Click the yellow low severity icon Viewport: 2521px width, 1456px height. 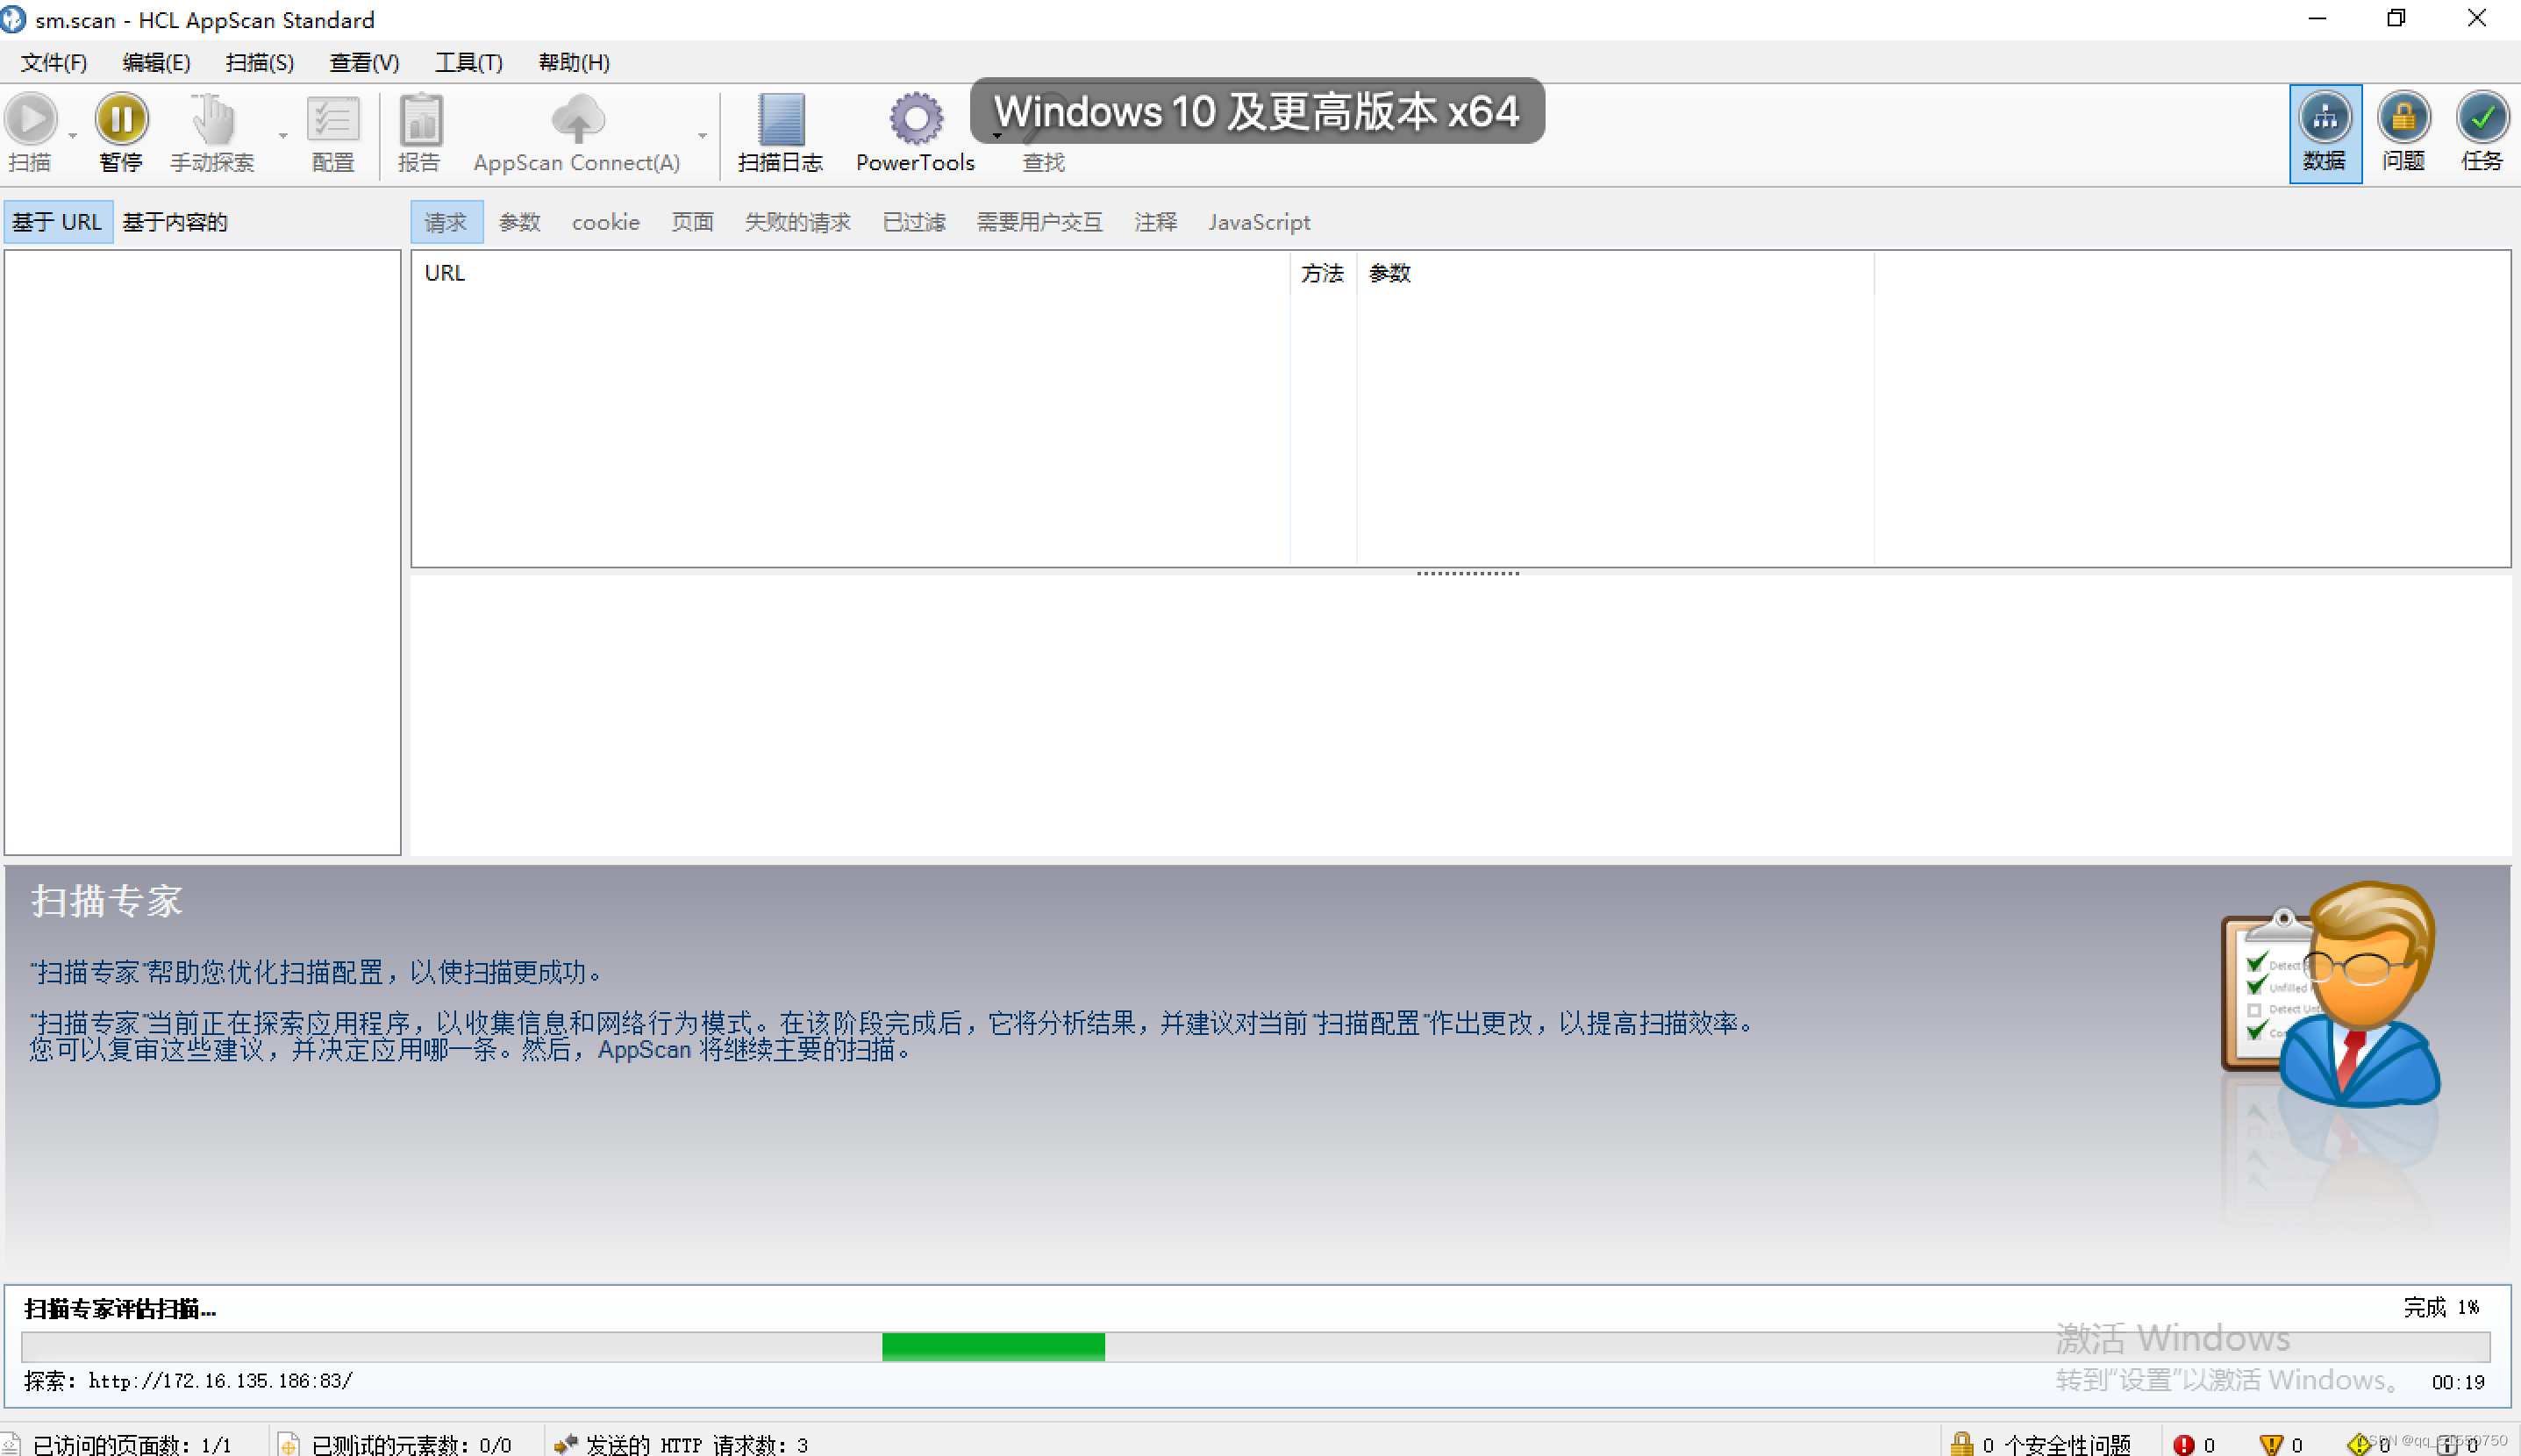click(x=2358, y=1444)
